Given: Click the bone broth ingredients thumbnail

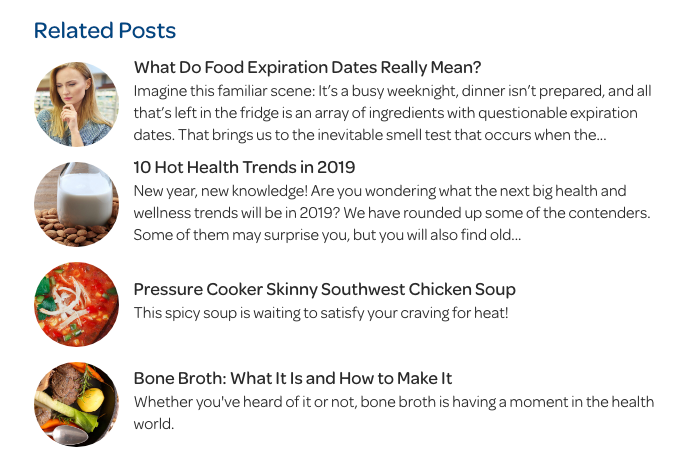Looking at the screenshot, I should pyautogui.click(x=76, y=403).
